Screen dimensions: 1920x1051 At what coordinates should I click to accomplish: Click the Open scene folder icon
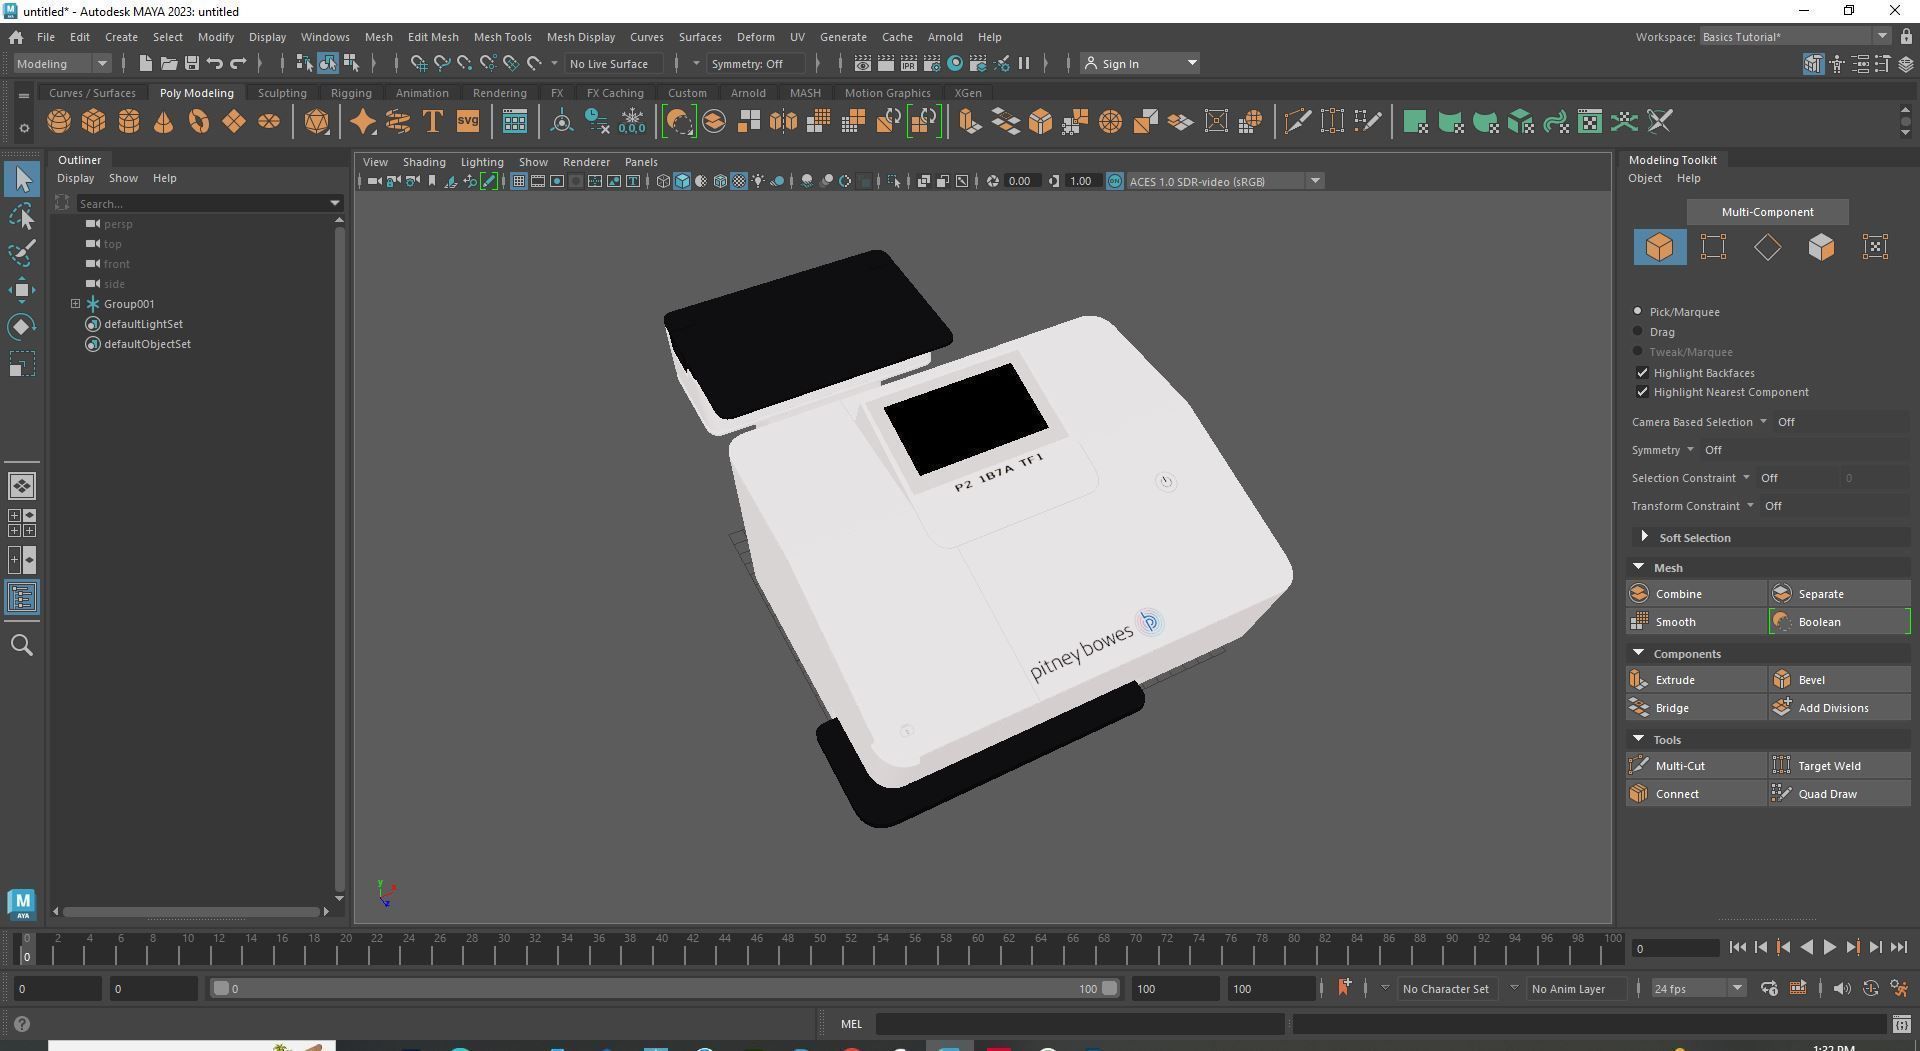(168, 64)
